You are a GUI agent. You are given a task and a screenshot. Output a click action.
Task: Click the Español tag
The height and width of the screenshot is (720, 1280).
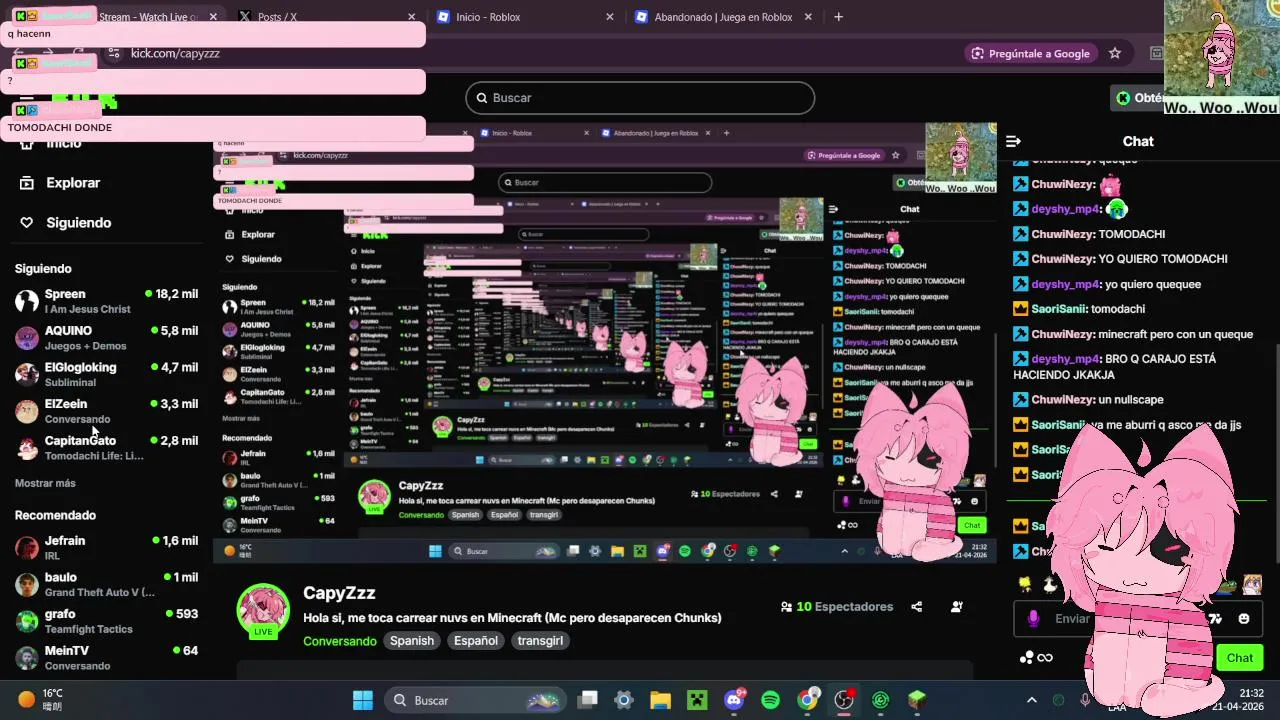[476, 641]
